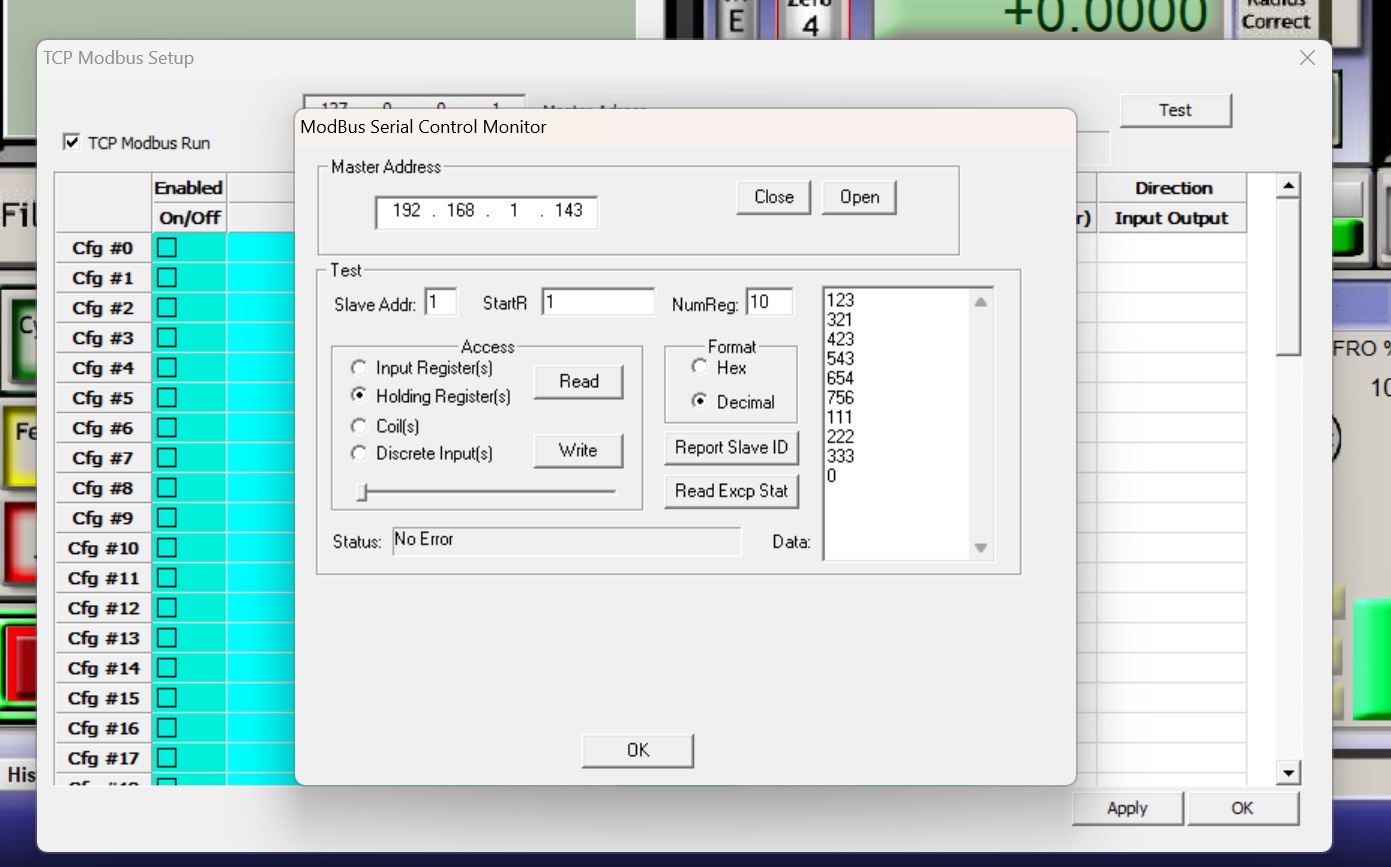Turn on the Cfg #8 checkbox
The width and height of the screenshot is (1391, 867).
pos(167,488)
